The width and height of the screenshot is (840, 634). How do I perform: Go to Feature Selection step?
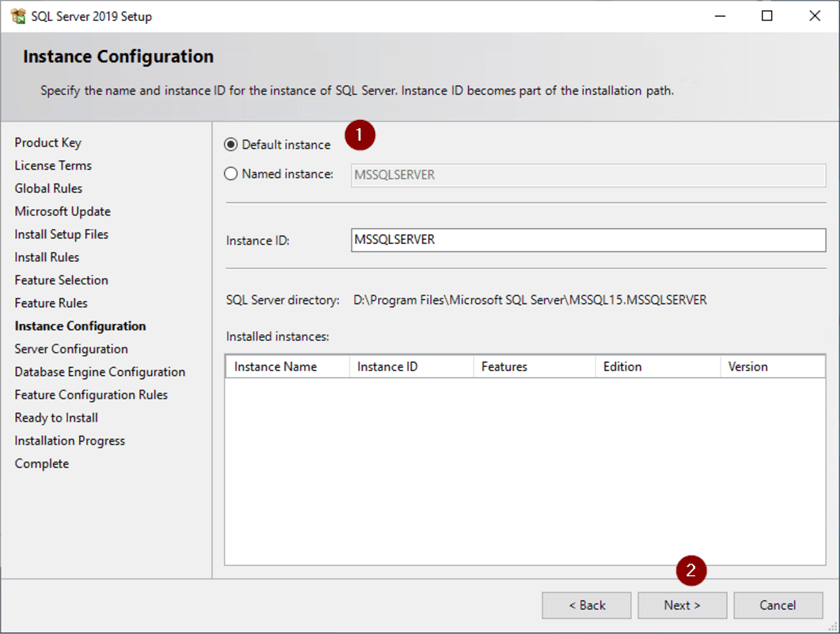(61, 280)
